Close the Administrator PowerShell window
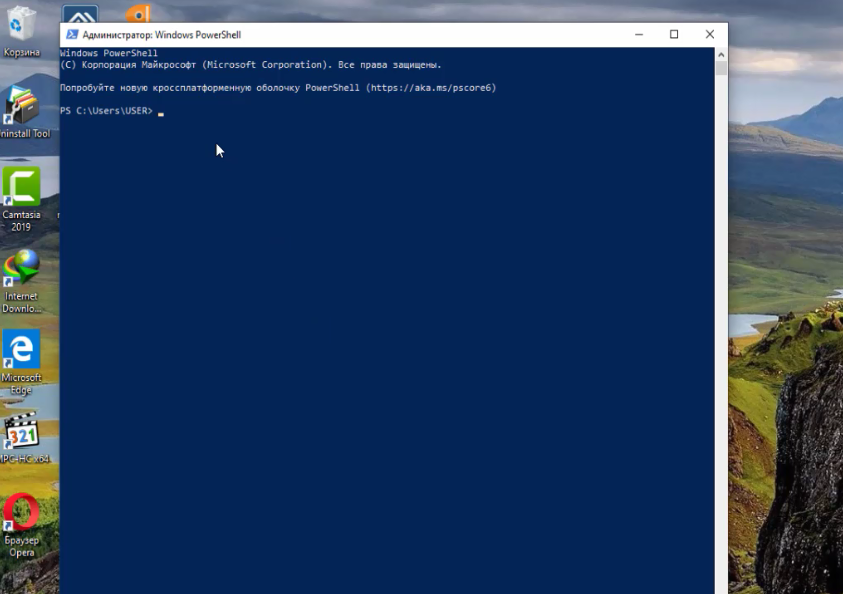 pos(710,34)
